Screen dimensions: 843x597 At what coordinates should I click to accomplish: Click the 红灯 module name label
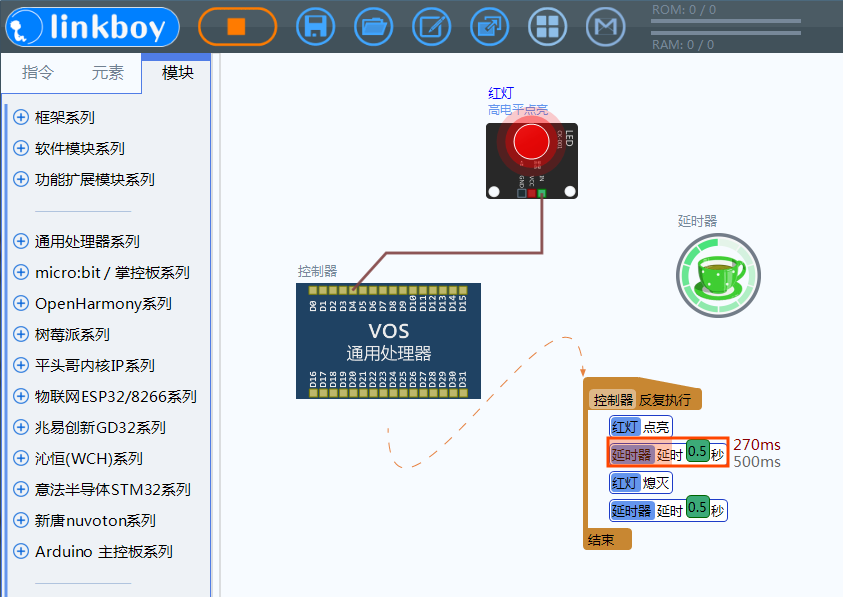pos(501,94)
